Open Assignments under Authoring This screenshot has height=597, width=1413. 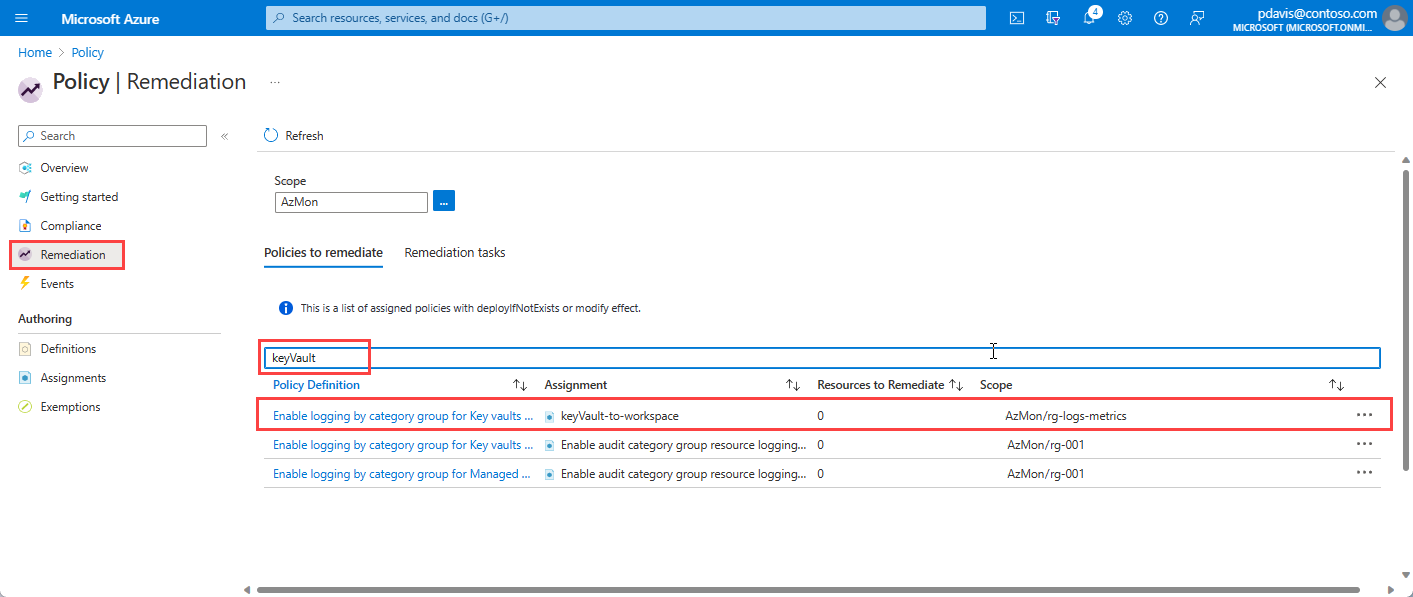[73, 378]
